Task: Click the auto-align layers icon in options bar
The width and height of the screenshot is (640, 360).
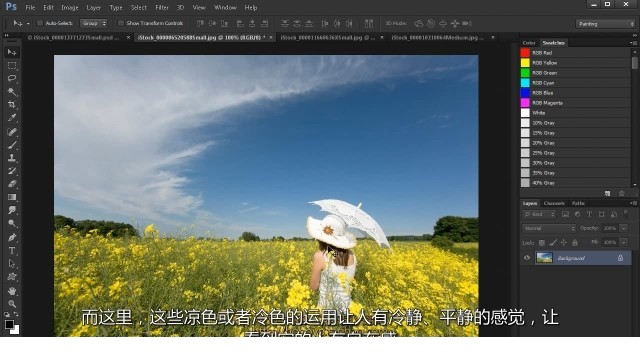Action: click(x=369, y=23)
